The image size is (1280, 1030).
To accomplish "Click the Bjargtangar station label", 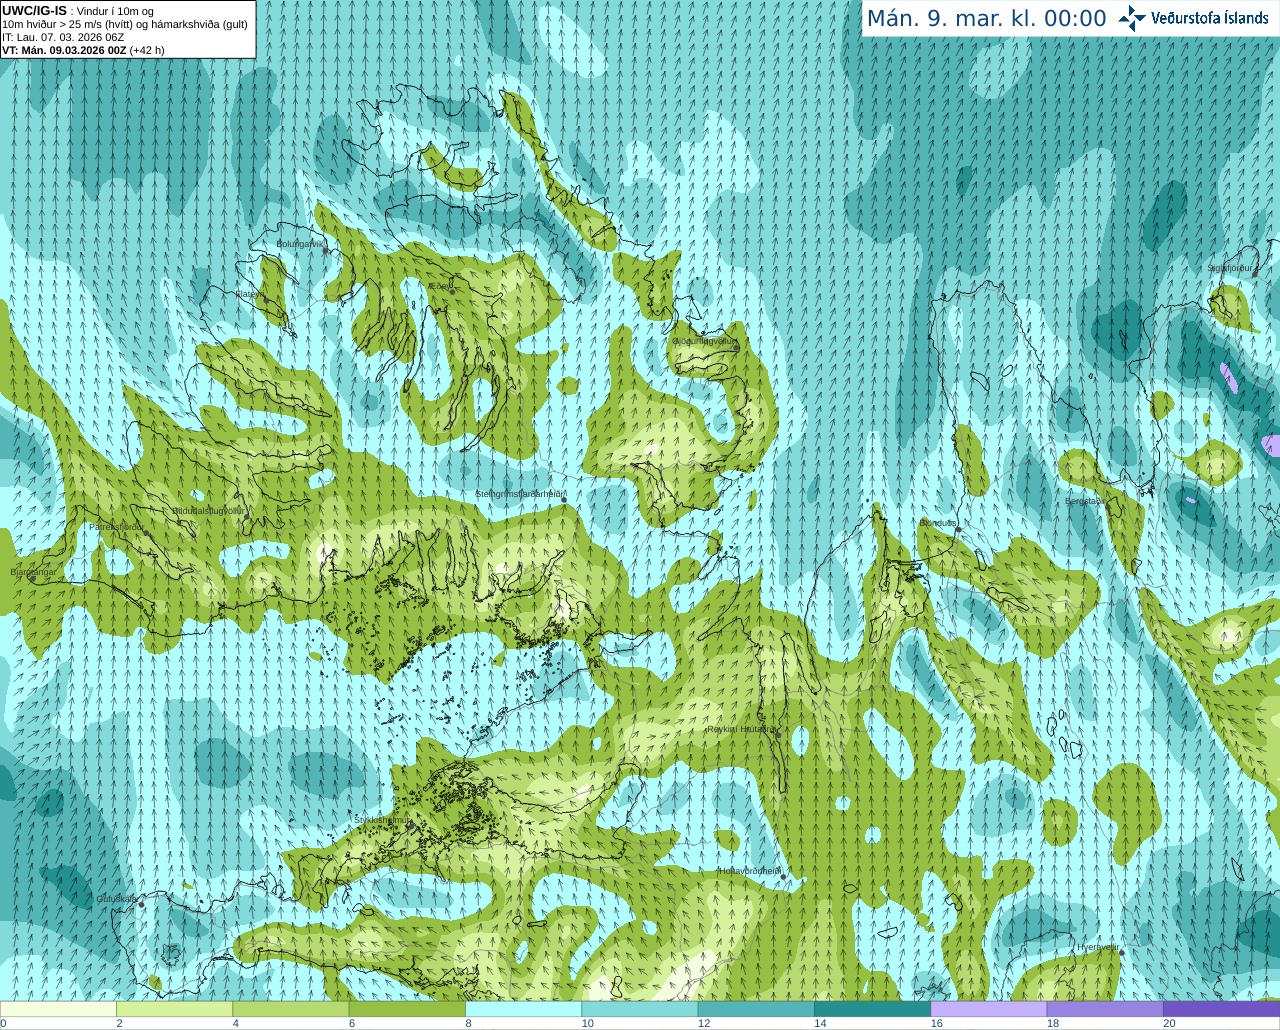I will tap(34, 573).
